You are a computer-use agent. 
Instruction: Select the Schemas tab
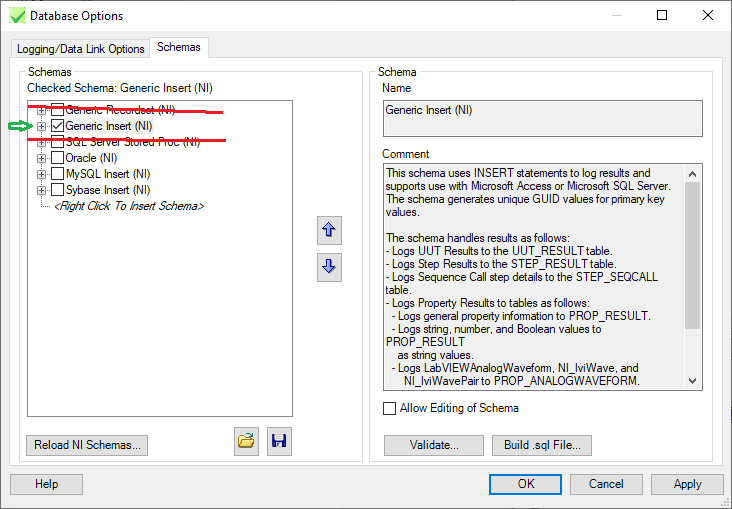tap(179, 48)
